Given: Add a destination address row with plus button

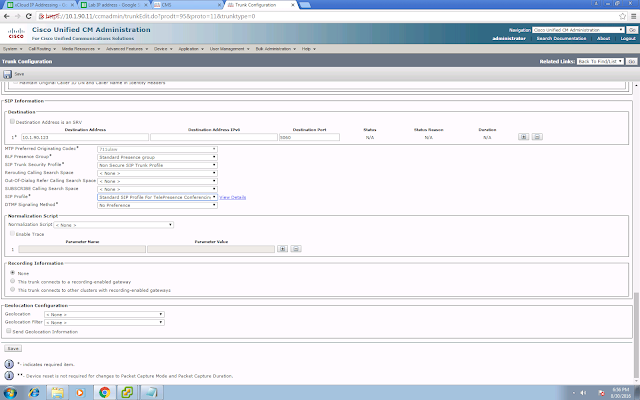Looking at the screenshot, I should [523, 137].
